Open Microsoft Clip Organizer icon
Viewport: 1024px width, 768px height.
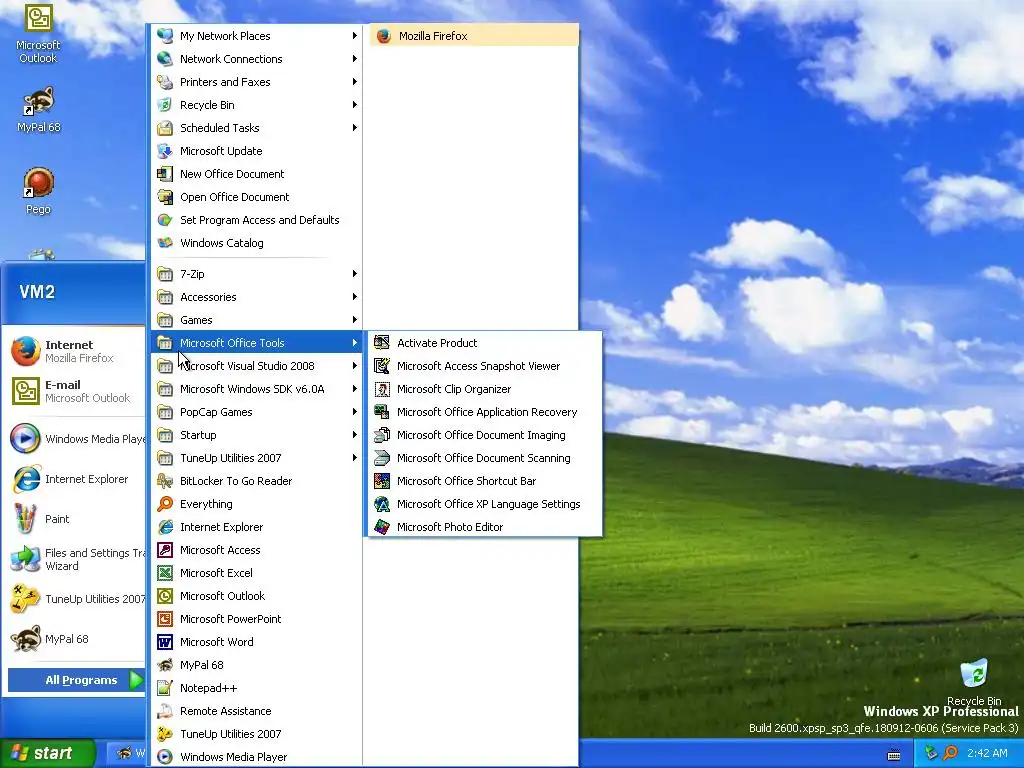pyautogui.click(x=382, y=389)
